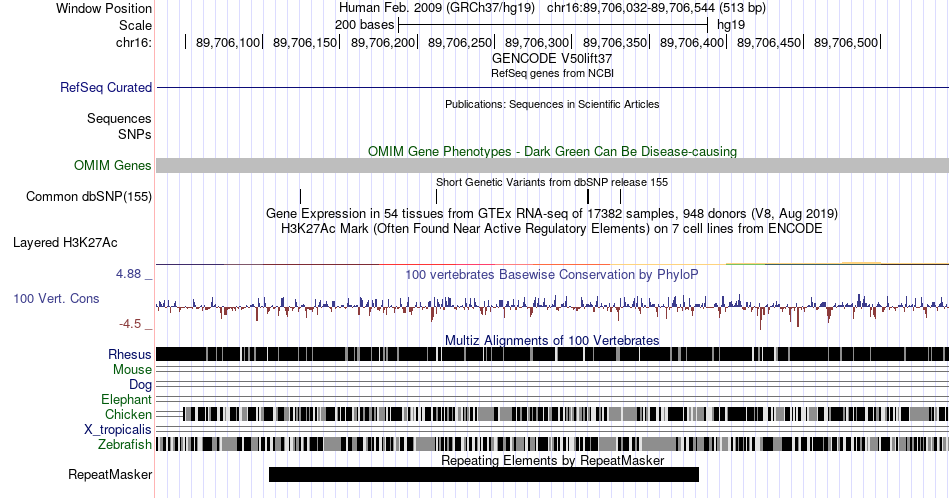Click the fourth dbSNP variant tick mark

point(620,196)
